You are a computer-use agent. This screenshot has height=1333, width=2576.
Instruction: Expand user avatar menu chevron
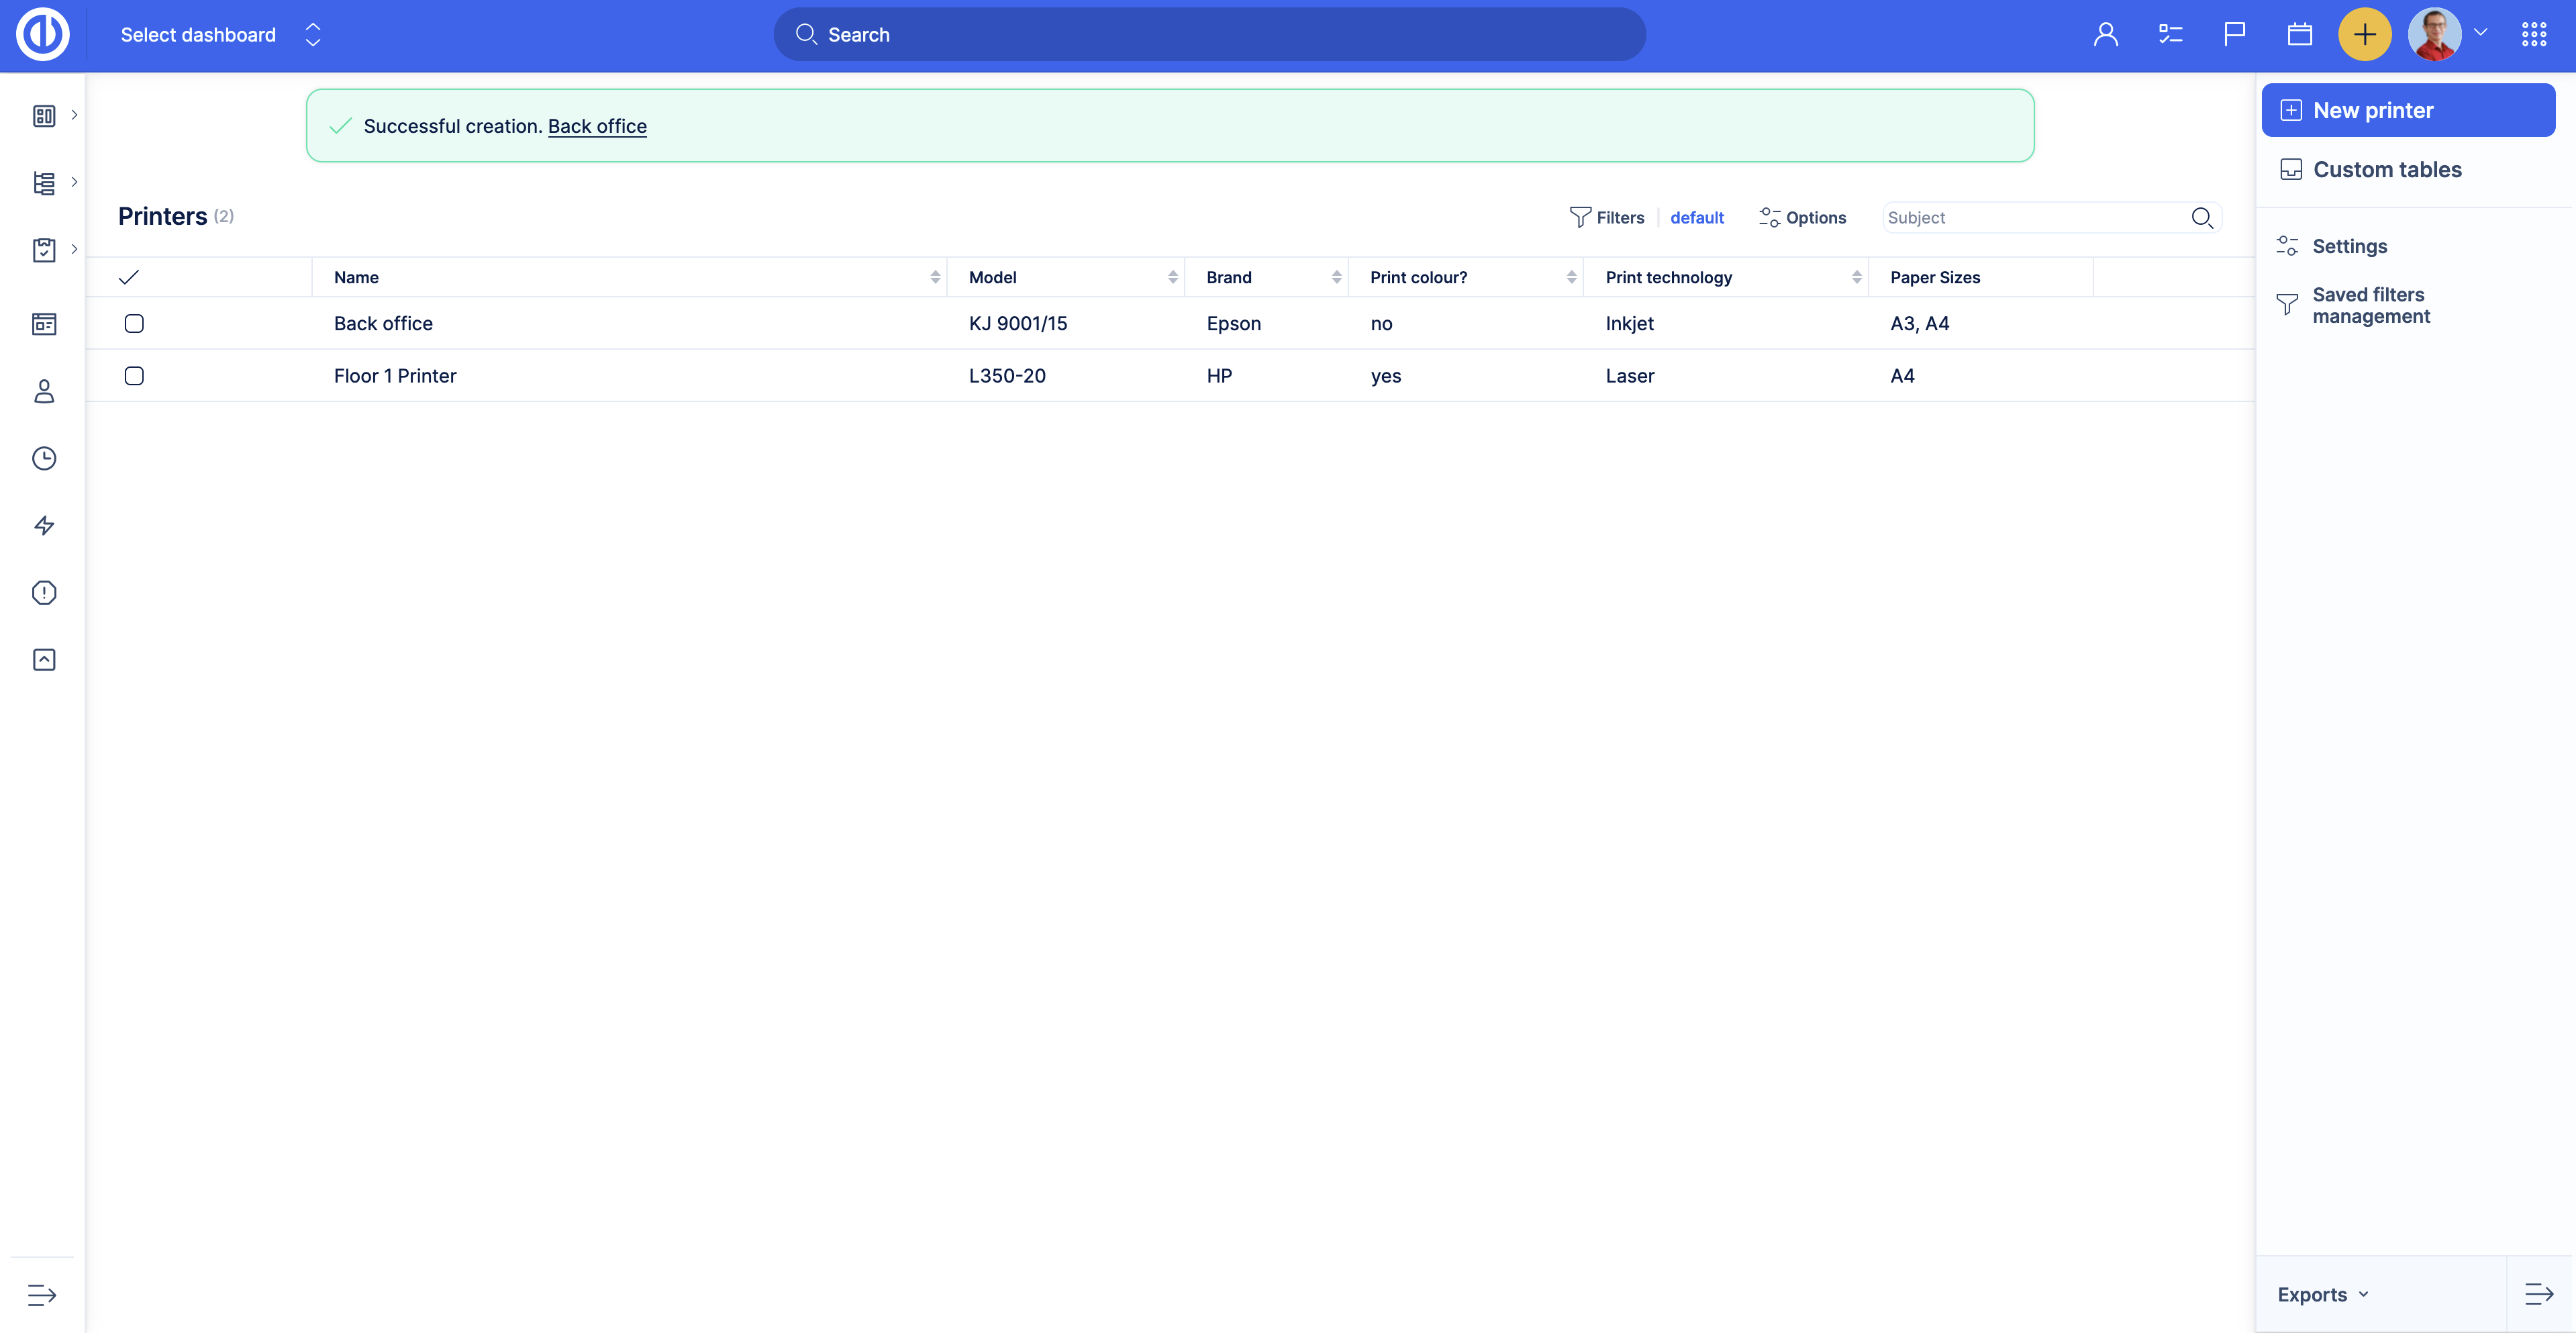[x=2481, y=33]
